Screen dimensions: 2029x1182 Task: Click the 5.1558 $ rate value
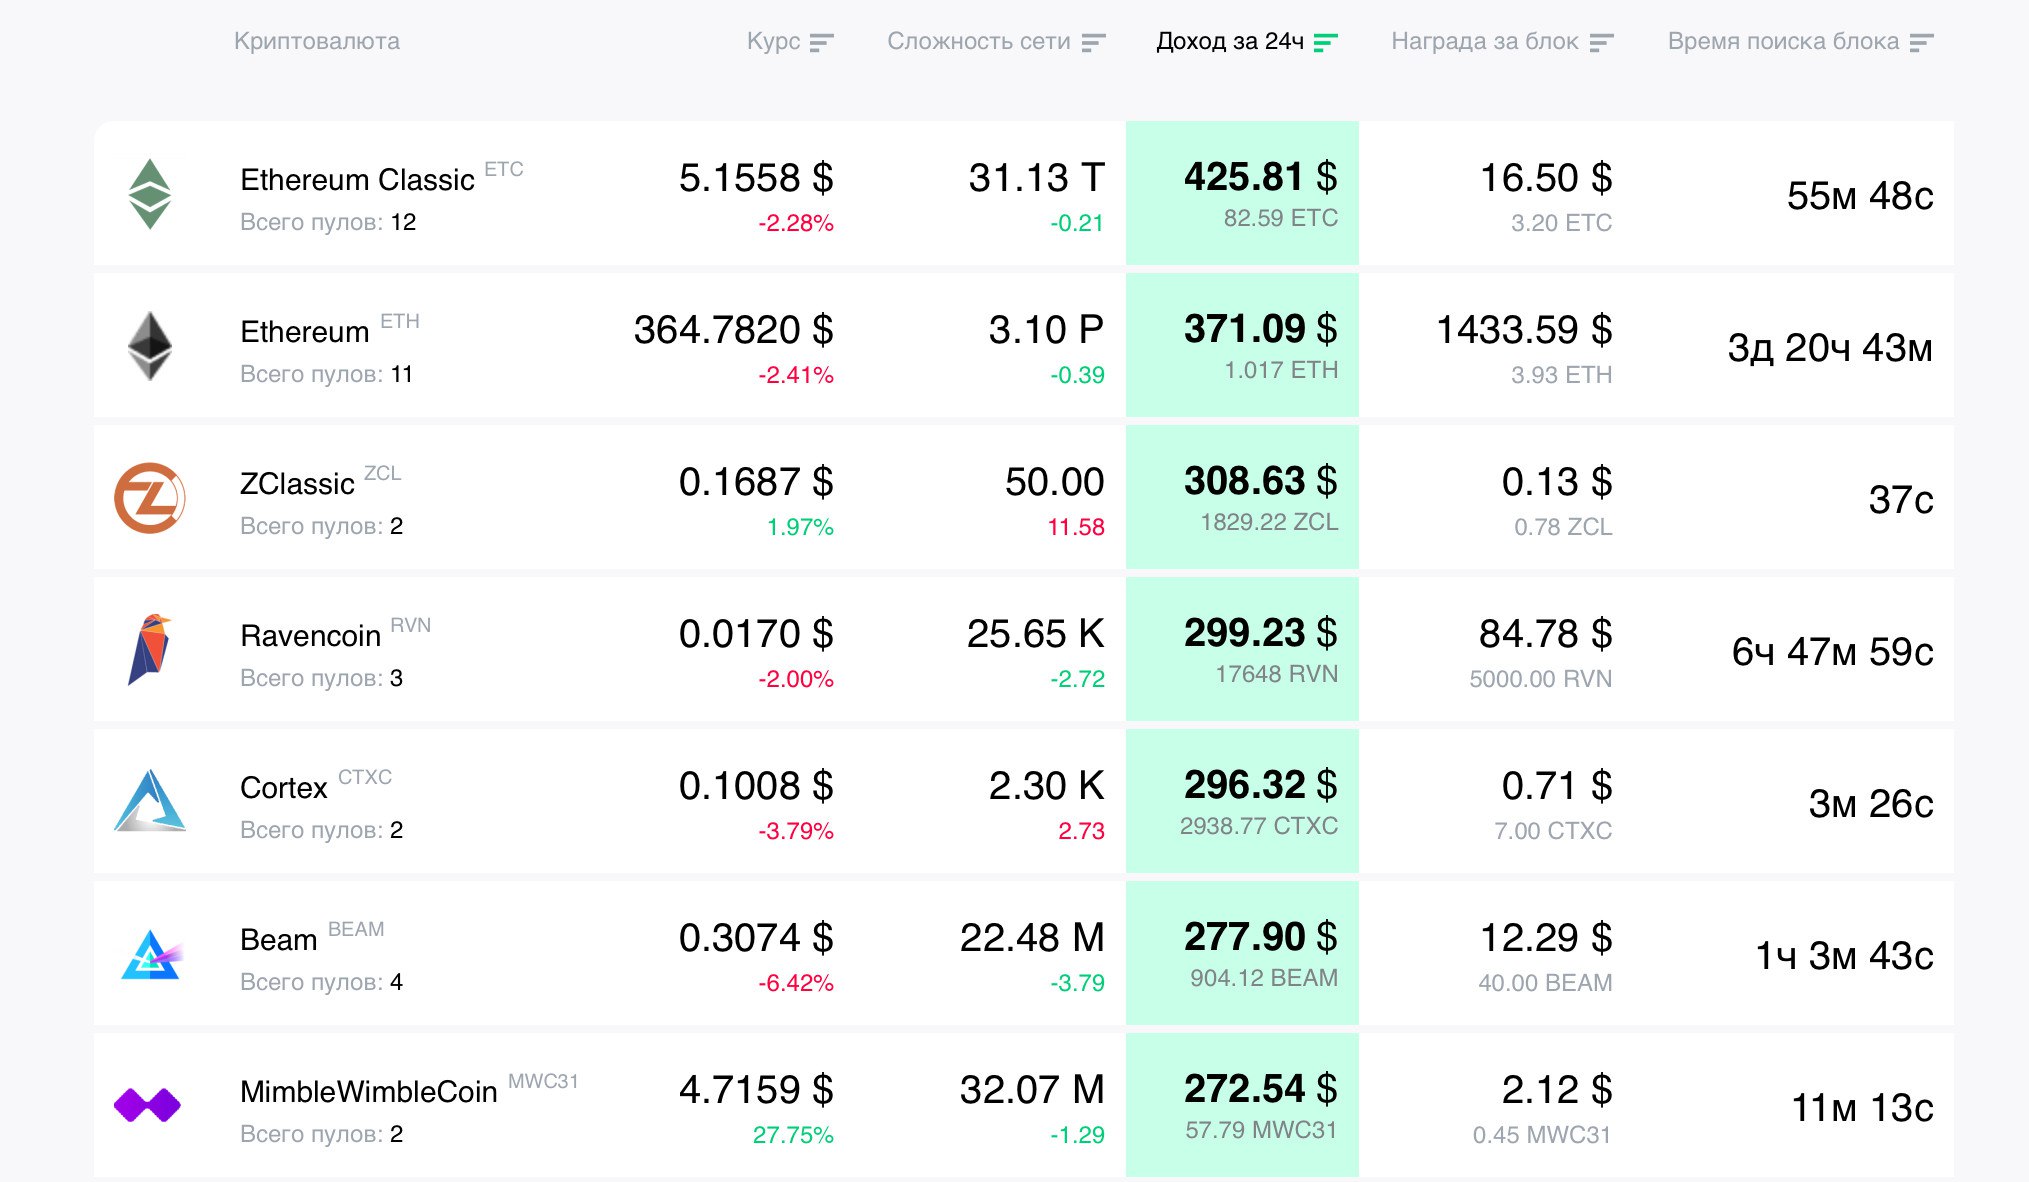click(756, 178)
